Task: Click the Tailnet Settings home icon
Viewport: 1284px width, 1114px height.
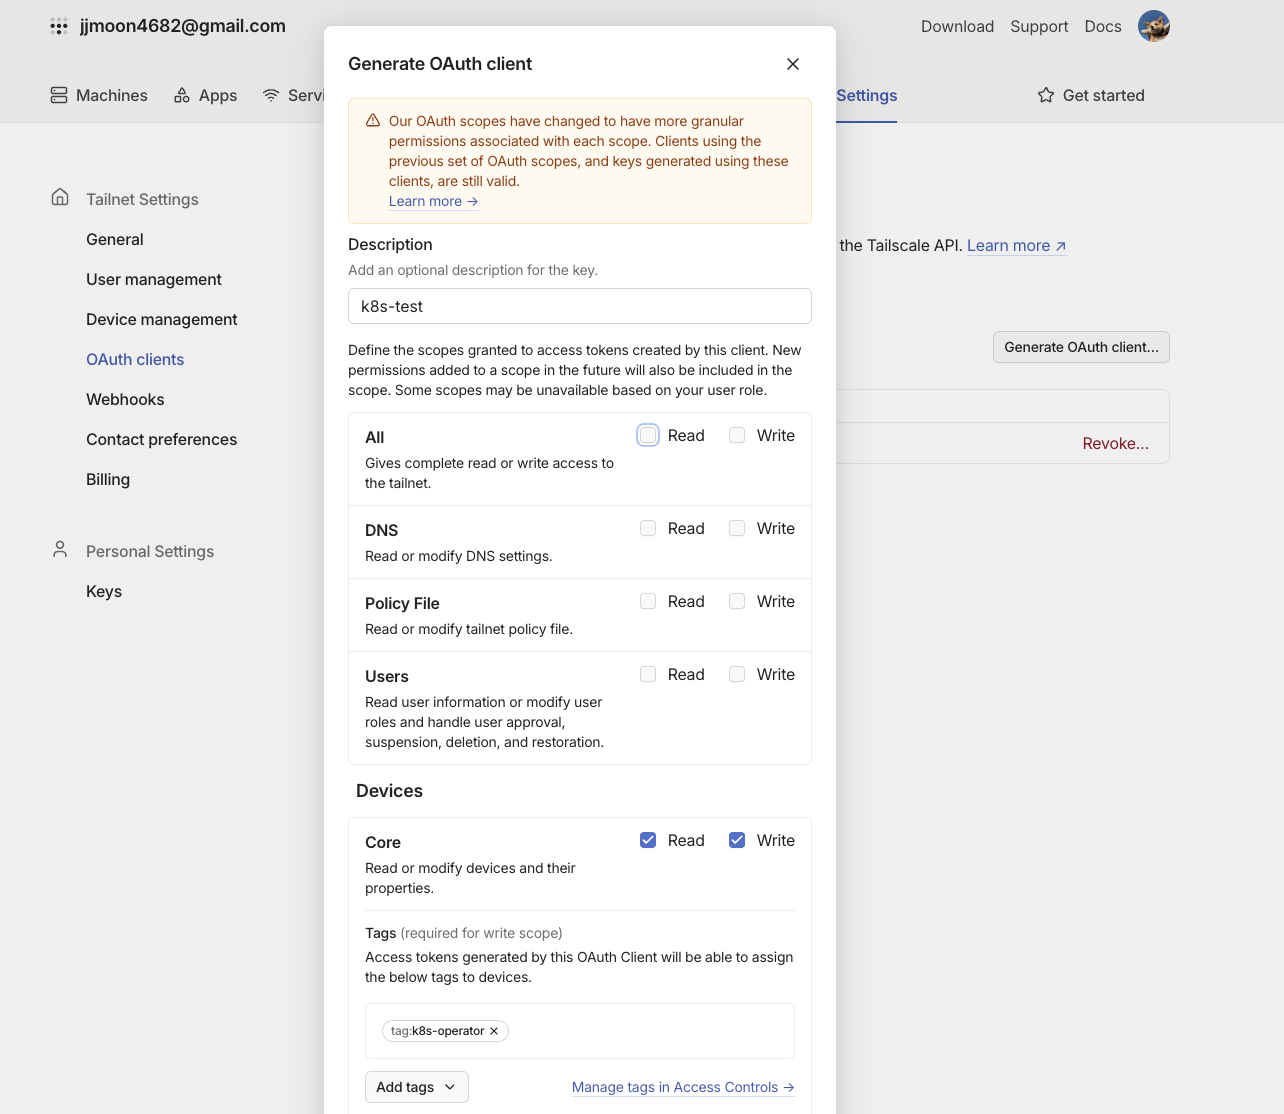Action: pos(60,197)
